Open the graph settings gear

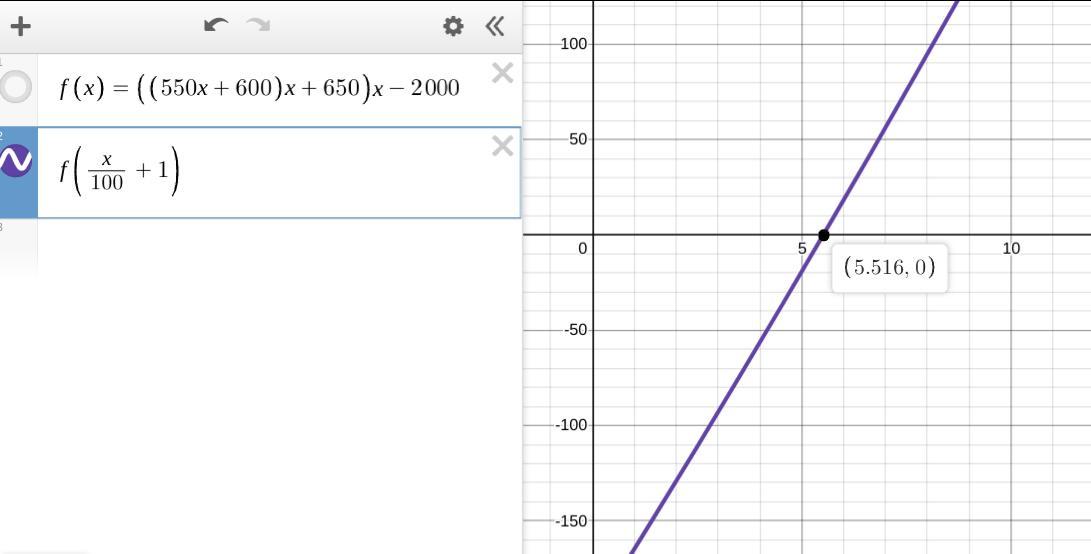point(453,26)
